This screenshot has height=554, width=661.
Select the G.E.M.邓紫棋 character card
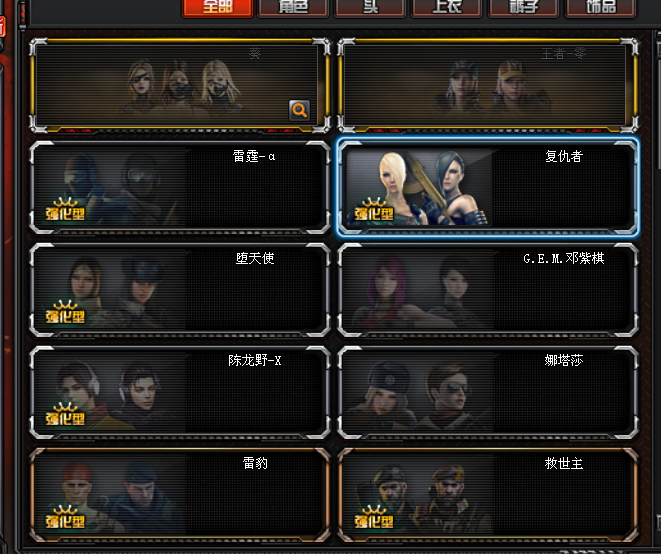tap(488, 290)
